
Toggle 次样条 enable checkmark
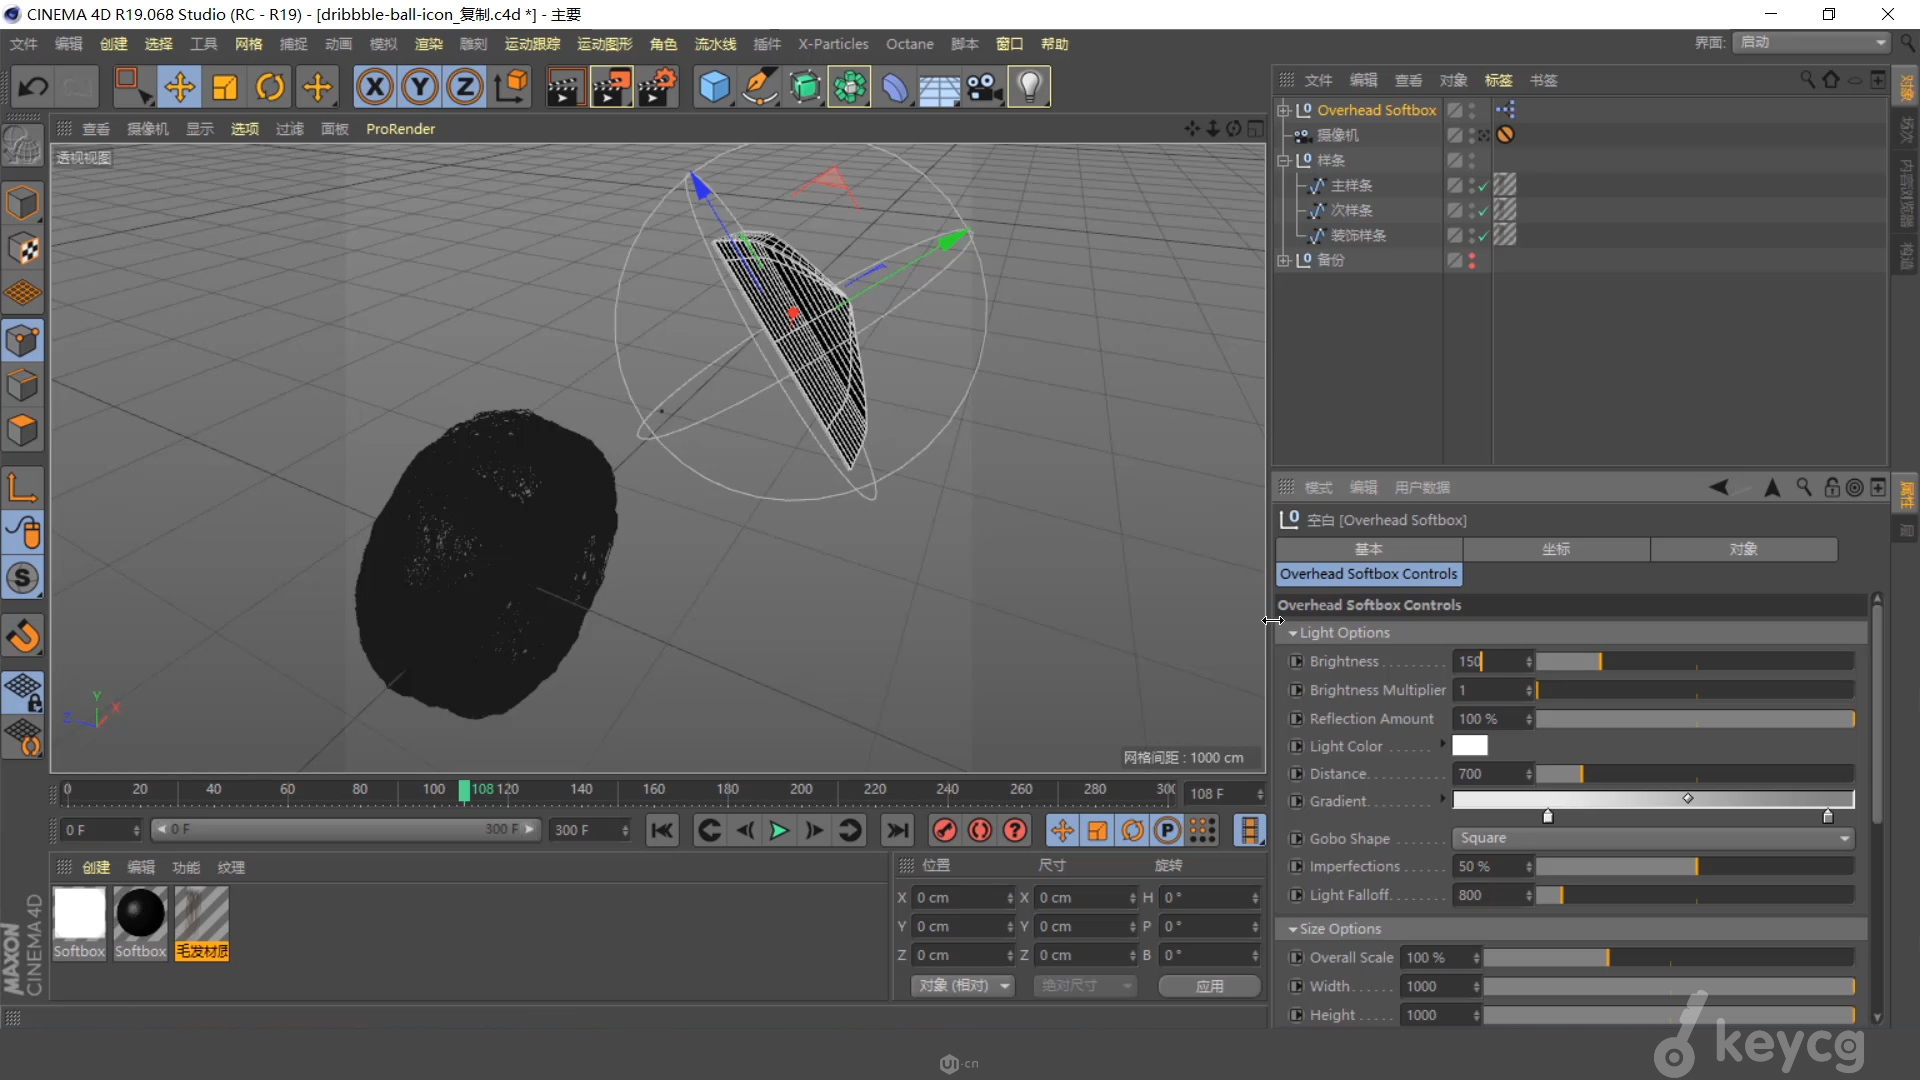click(1483, 211)
